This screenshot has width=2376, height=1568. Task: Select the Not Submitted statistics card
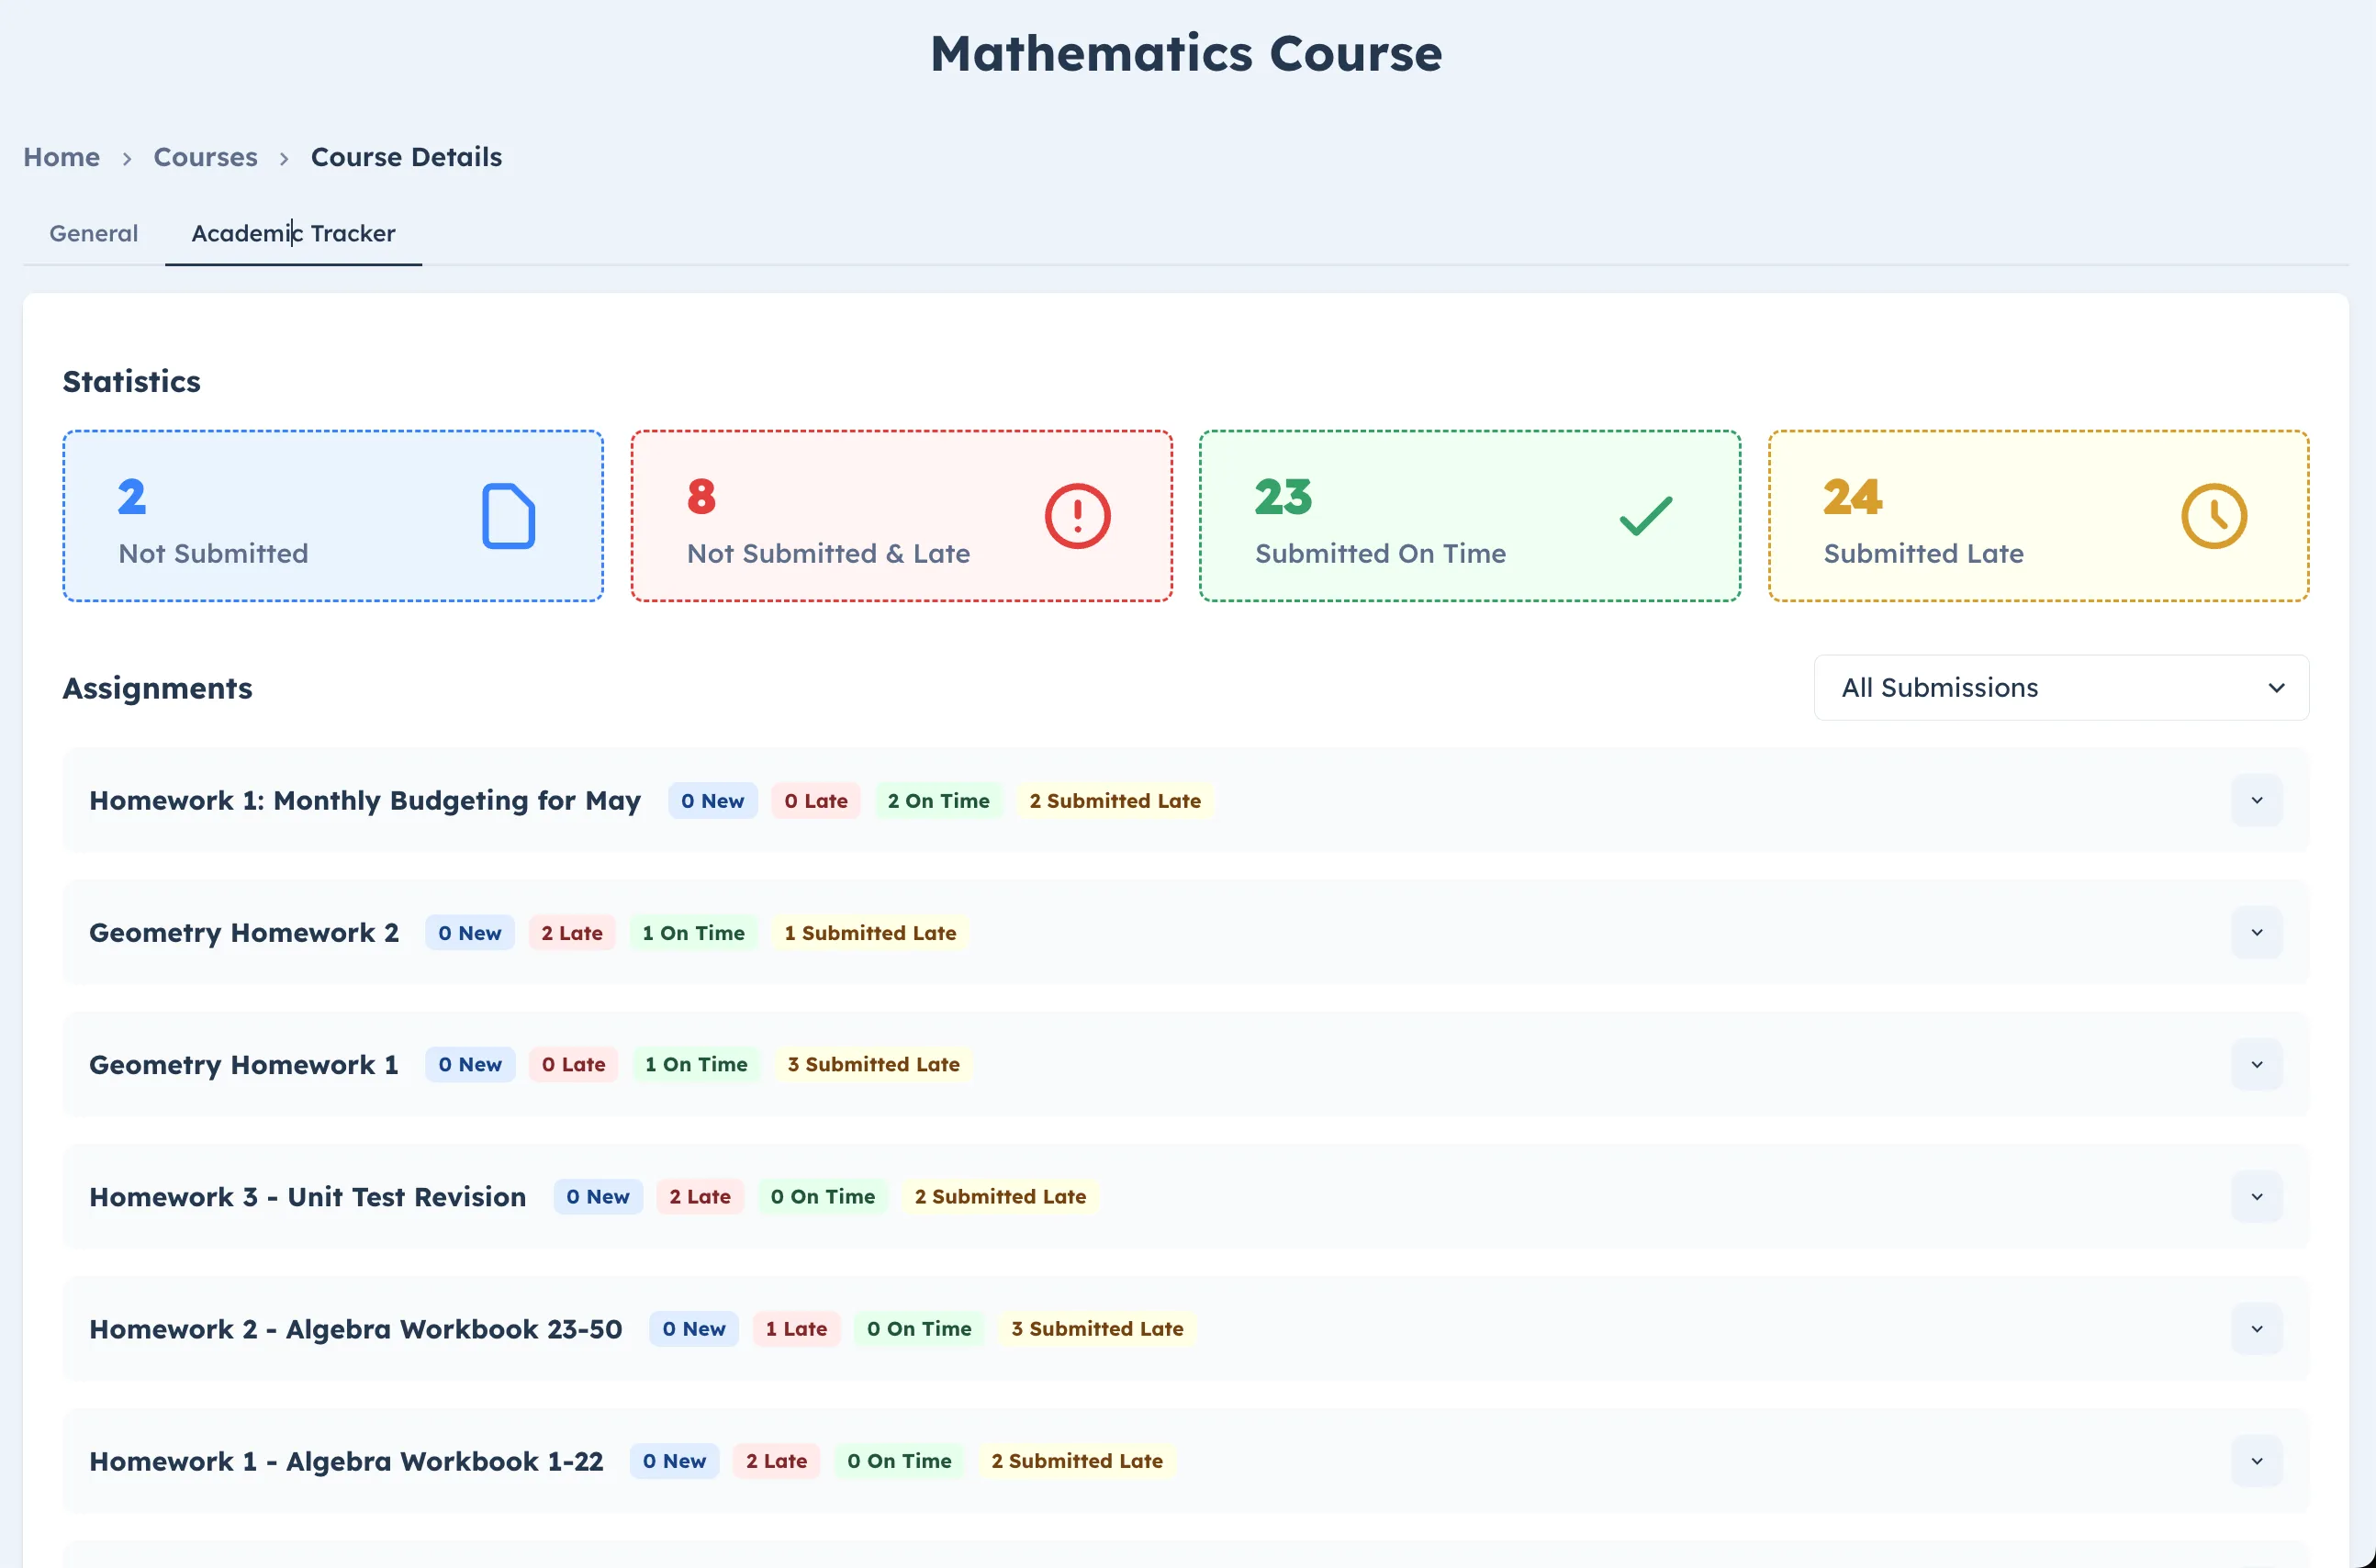coord(333,516)
